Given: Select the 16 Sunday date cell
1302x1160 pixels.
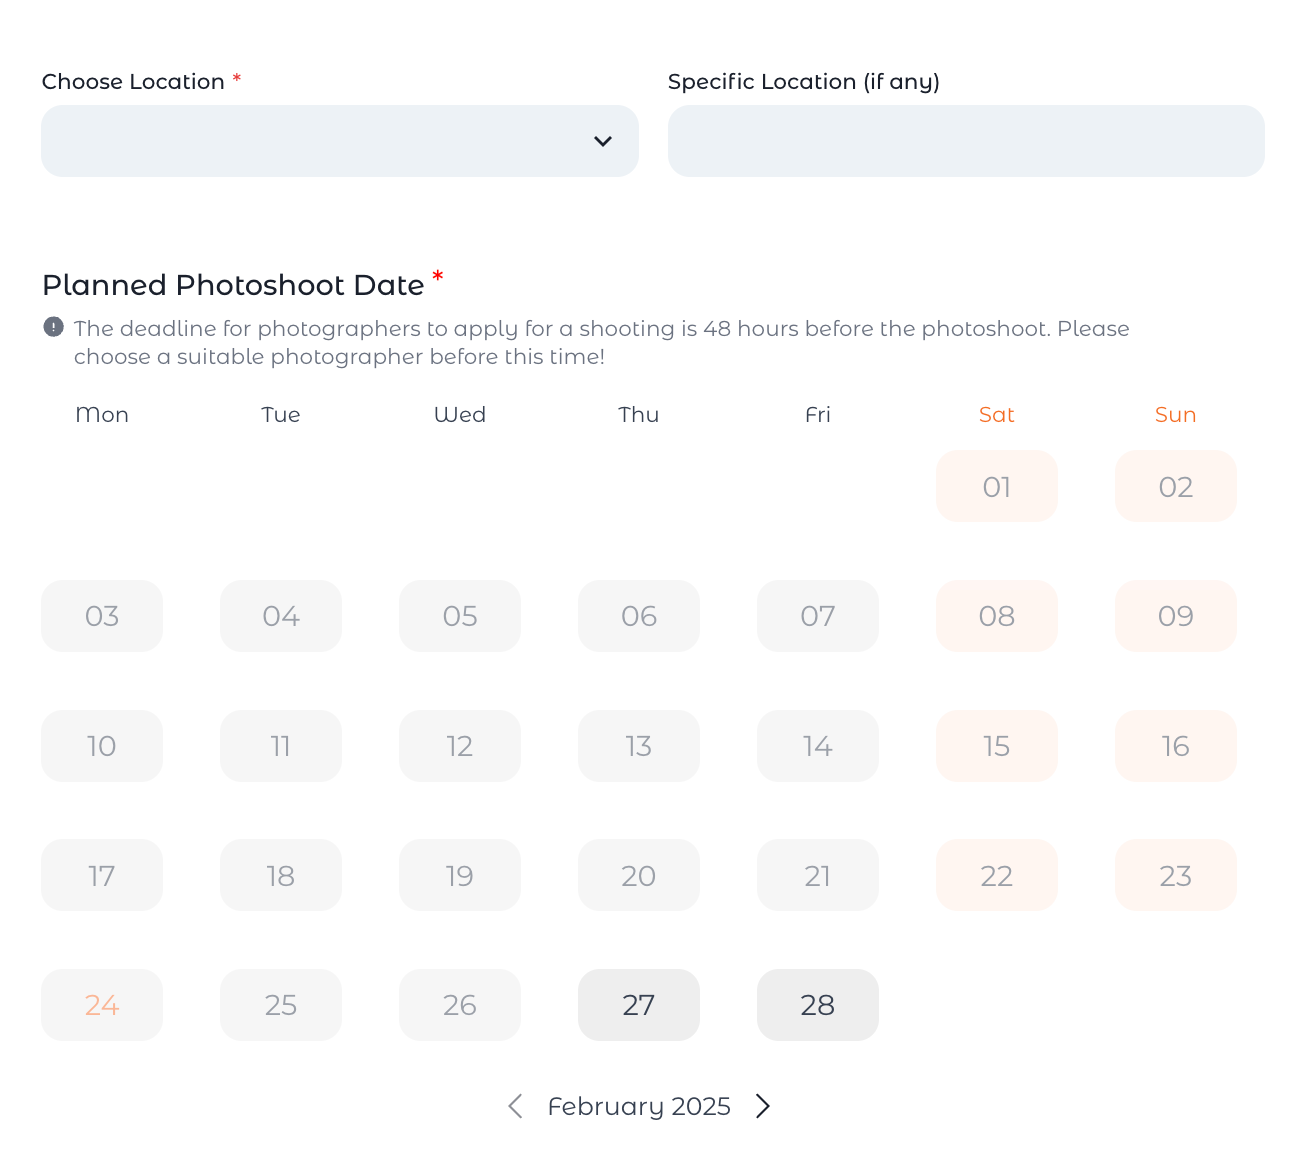Looking at the screenshot, I should point(1176,746).
